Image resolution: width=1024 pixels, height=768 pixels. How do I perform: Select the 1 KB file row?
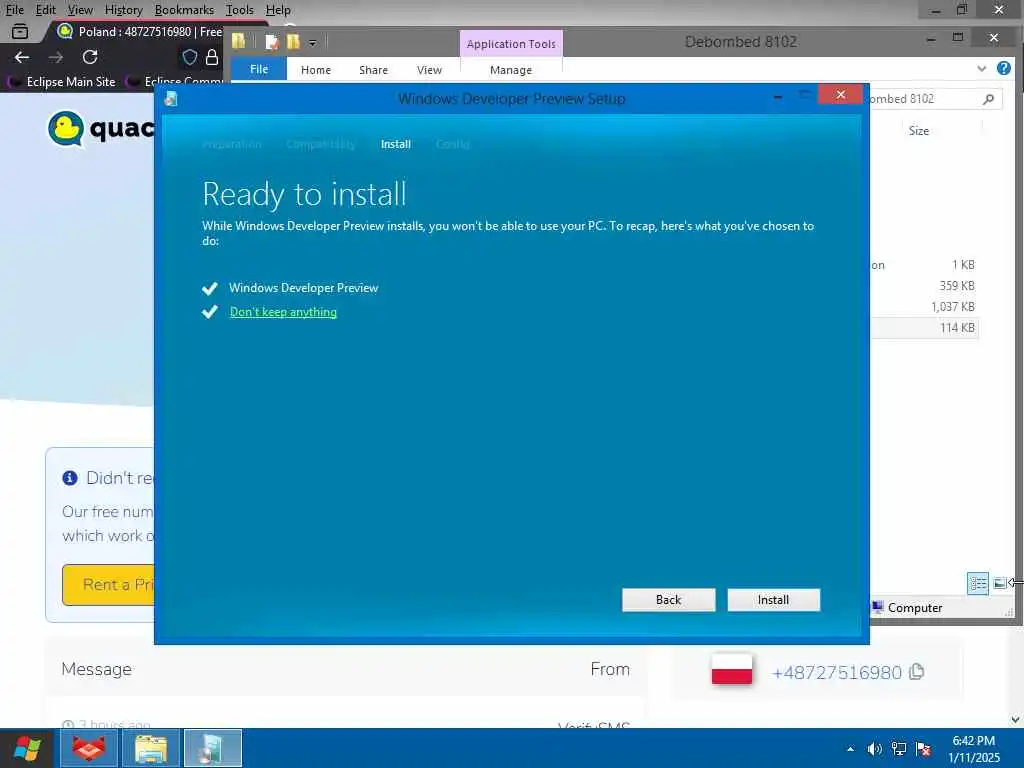(x=924, y=264)
